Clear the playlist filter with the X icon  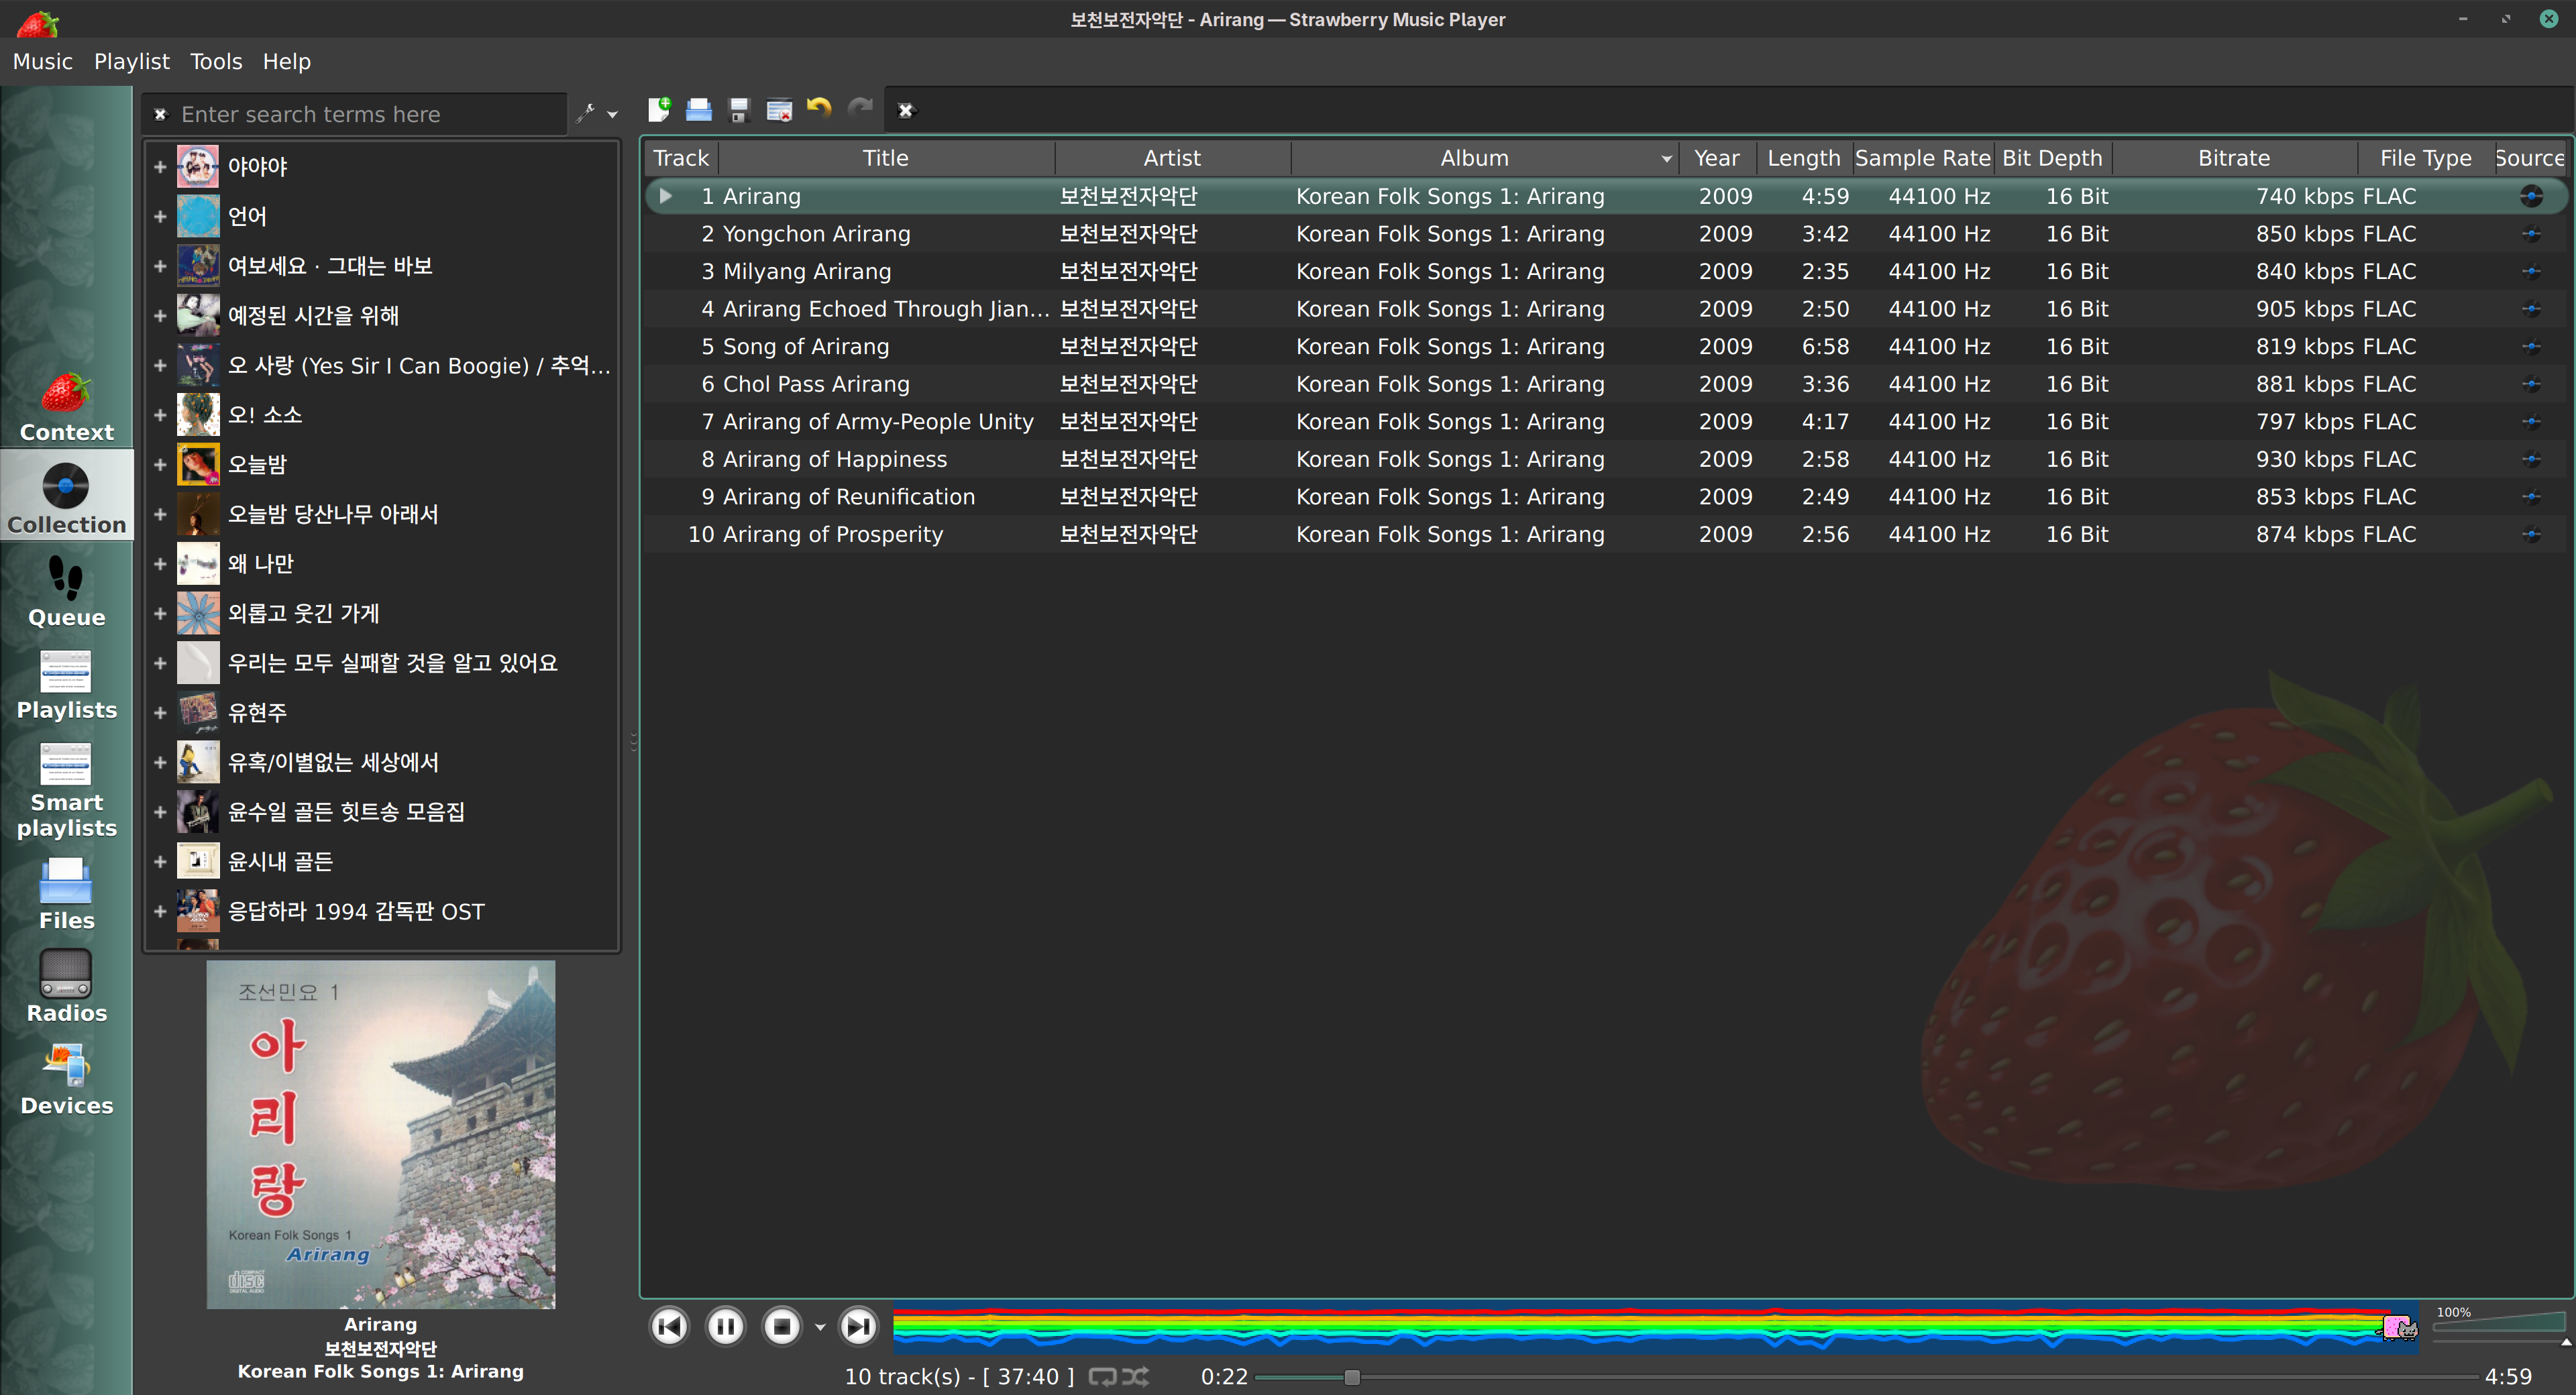[906, 110]
